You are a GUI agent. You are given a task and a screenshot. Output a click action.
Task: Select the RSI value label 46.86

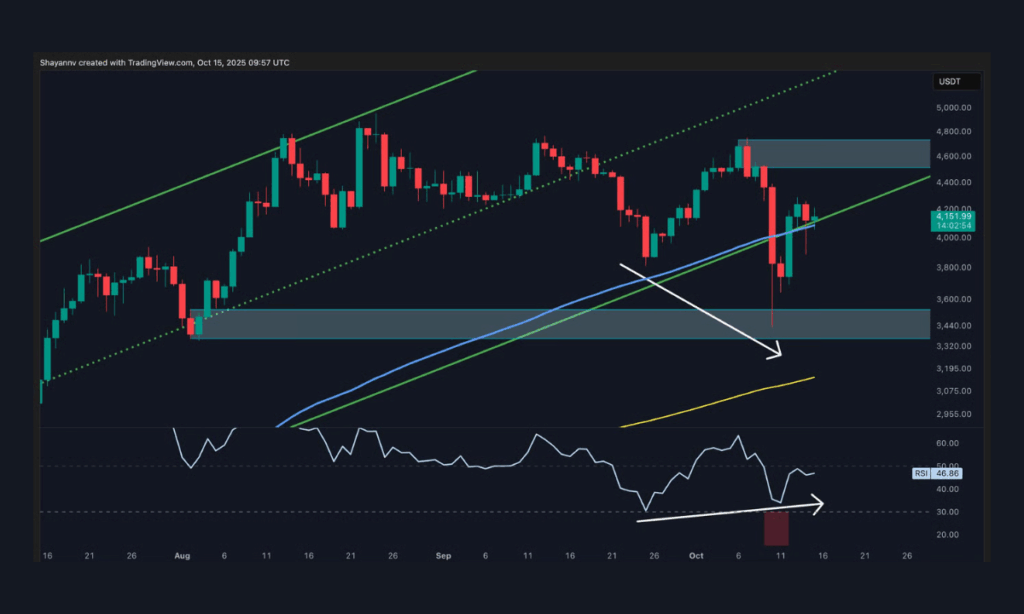click(x=947, y=473)
